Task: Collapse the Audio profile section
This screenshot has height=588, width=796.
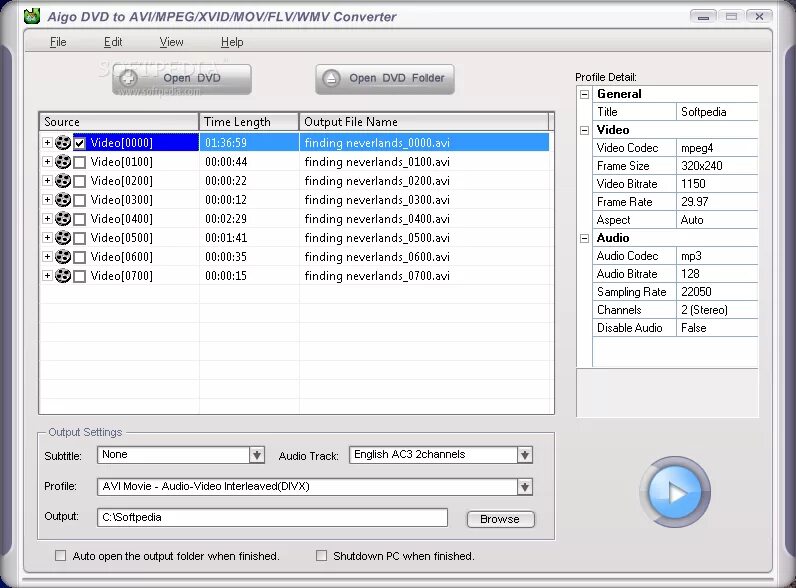Action: [584, 238]
